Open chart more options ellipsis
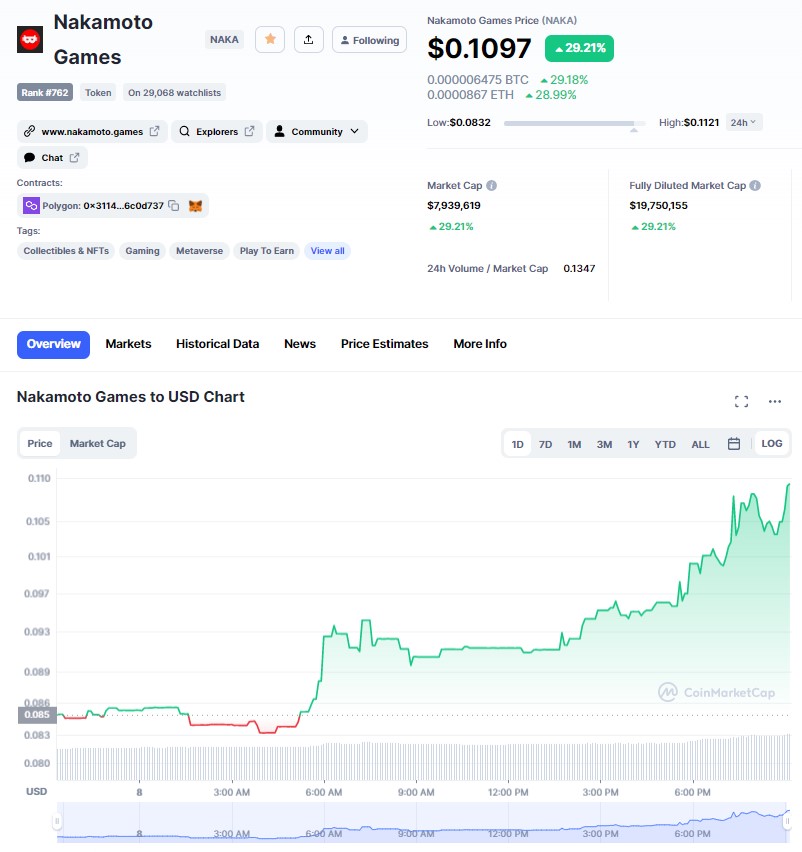802x852 pixels. click(775, 401)
